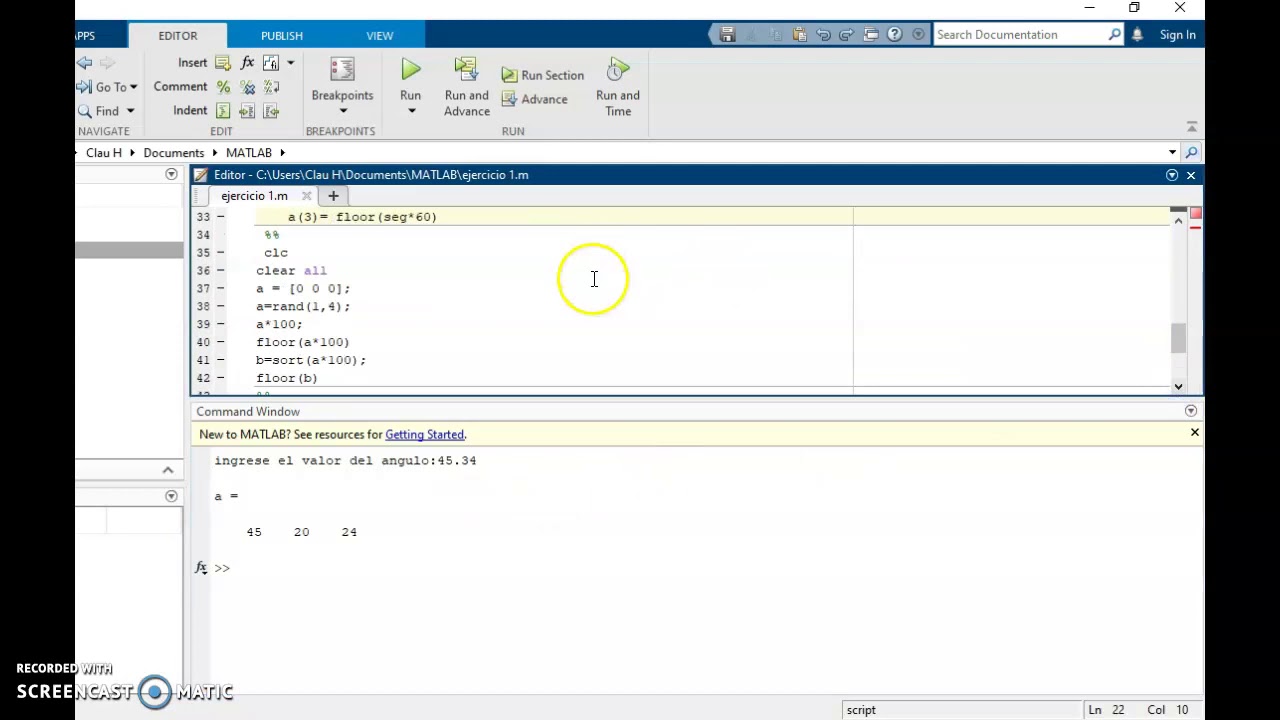Open the Breakpoints dropdown arrow
This screenshot has width=1280, height=720.
pos(342,111)
